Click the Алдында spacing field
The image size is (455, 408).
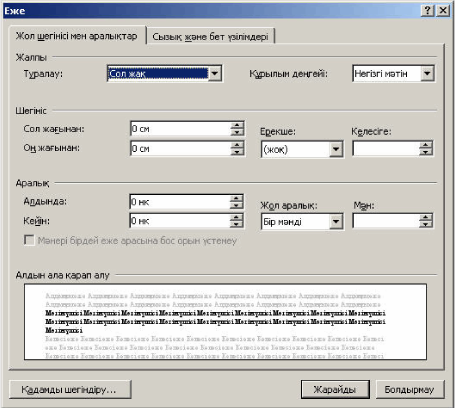pos(180,202)
